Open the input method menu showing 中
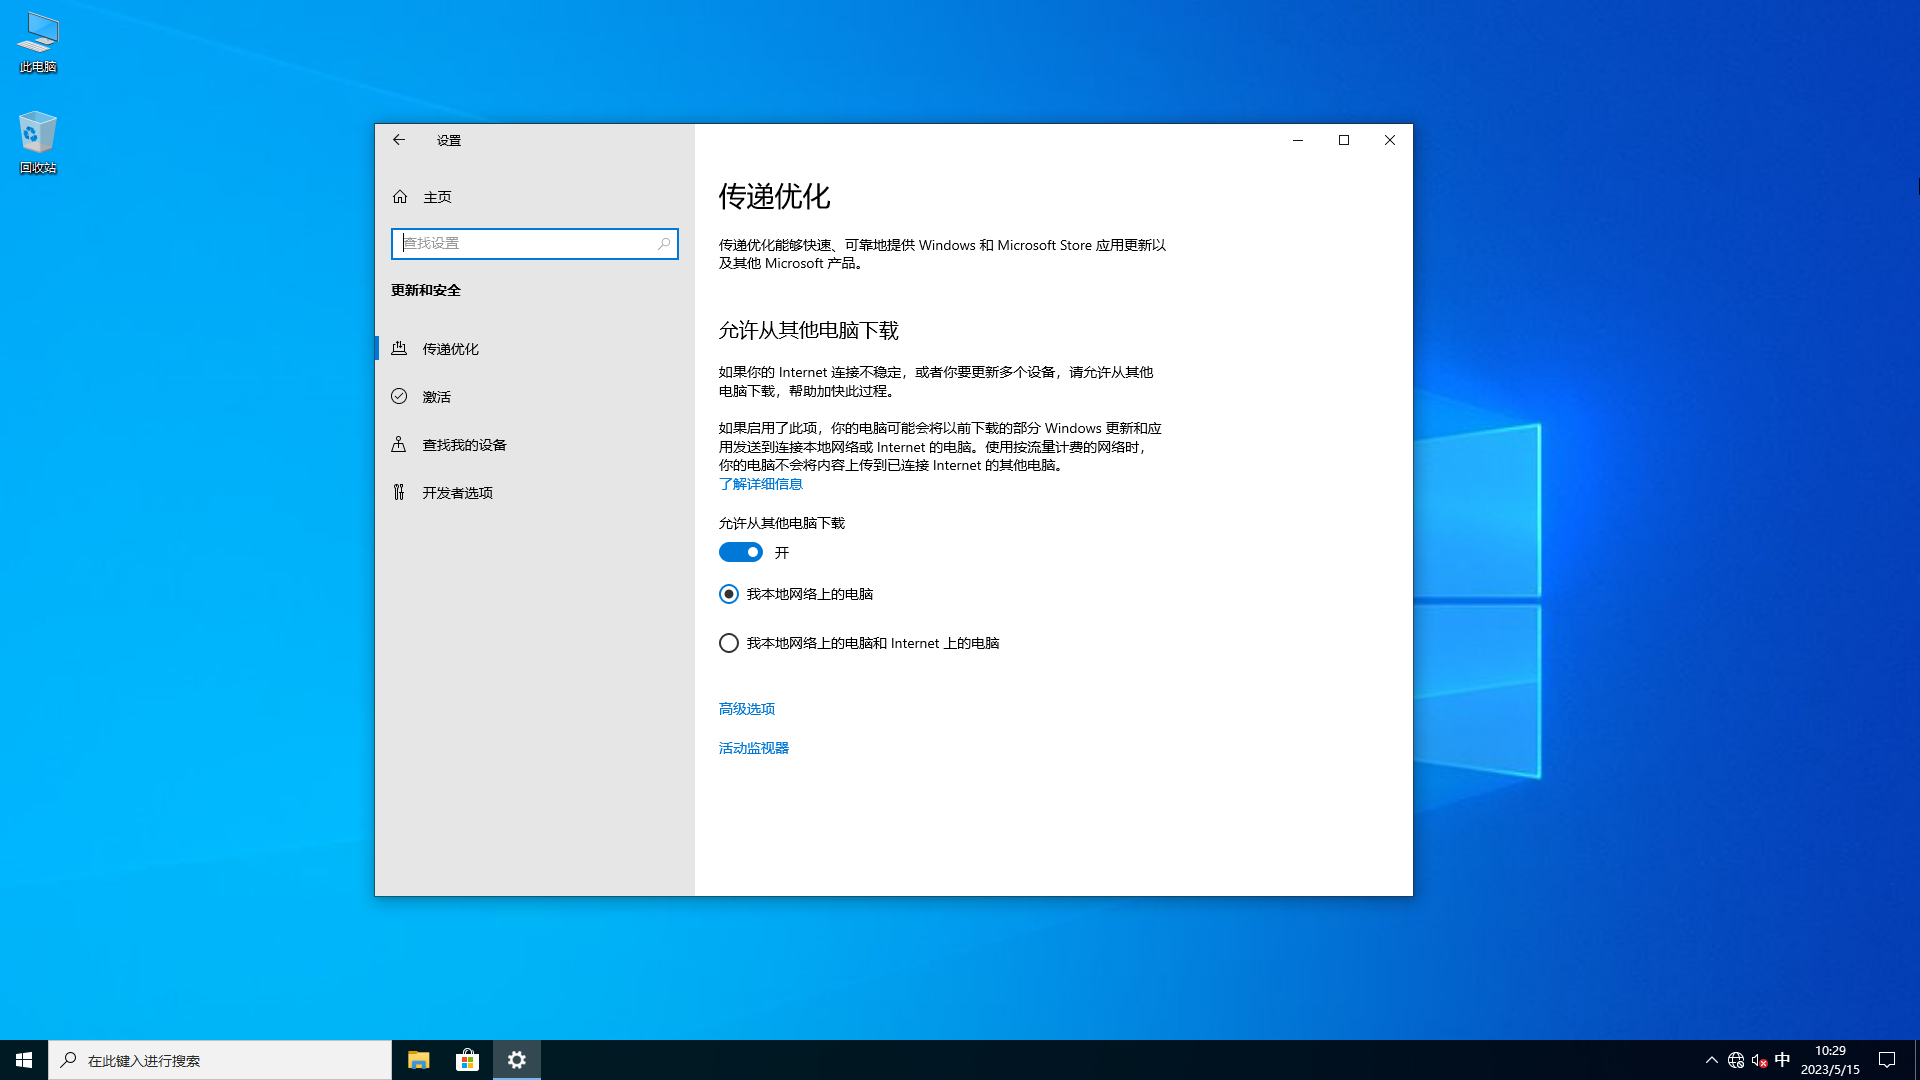The image size is (1920, 1080). pos(1784,1059)
